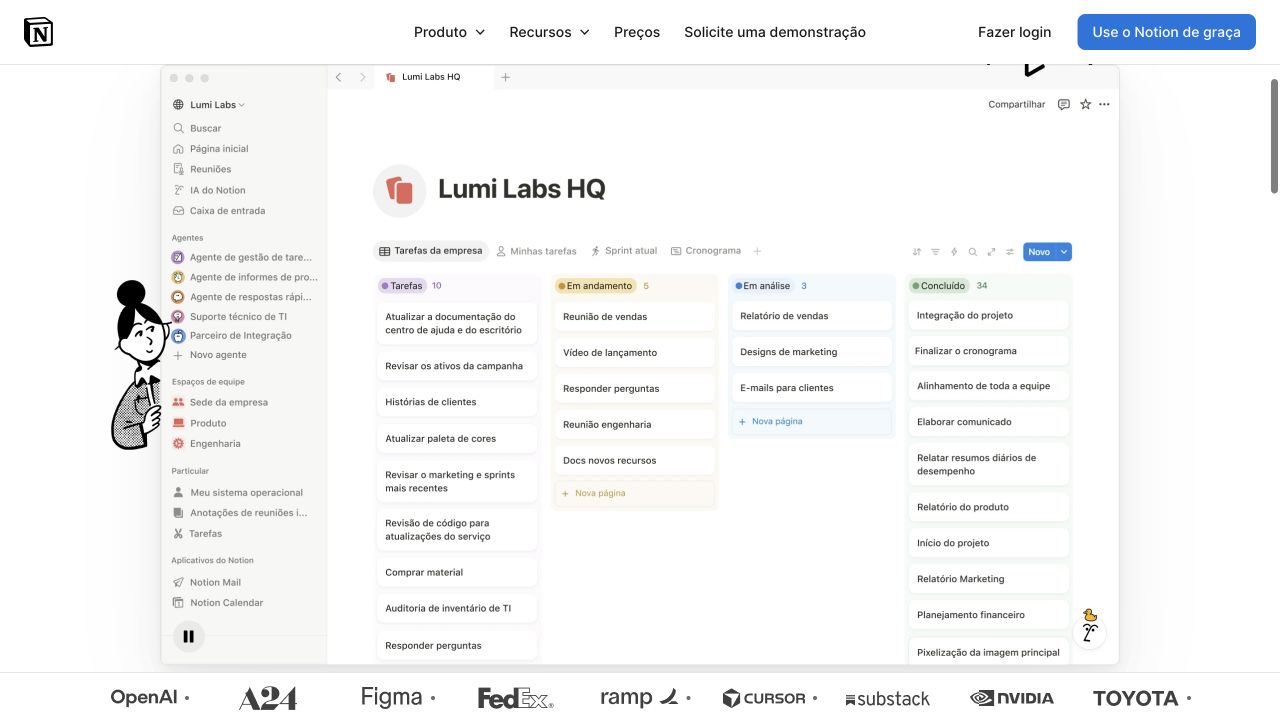The height and width of the screenshot is (720, 1280).
Task: Open the three-dot page menu
Action: tap(1104, 104)
